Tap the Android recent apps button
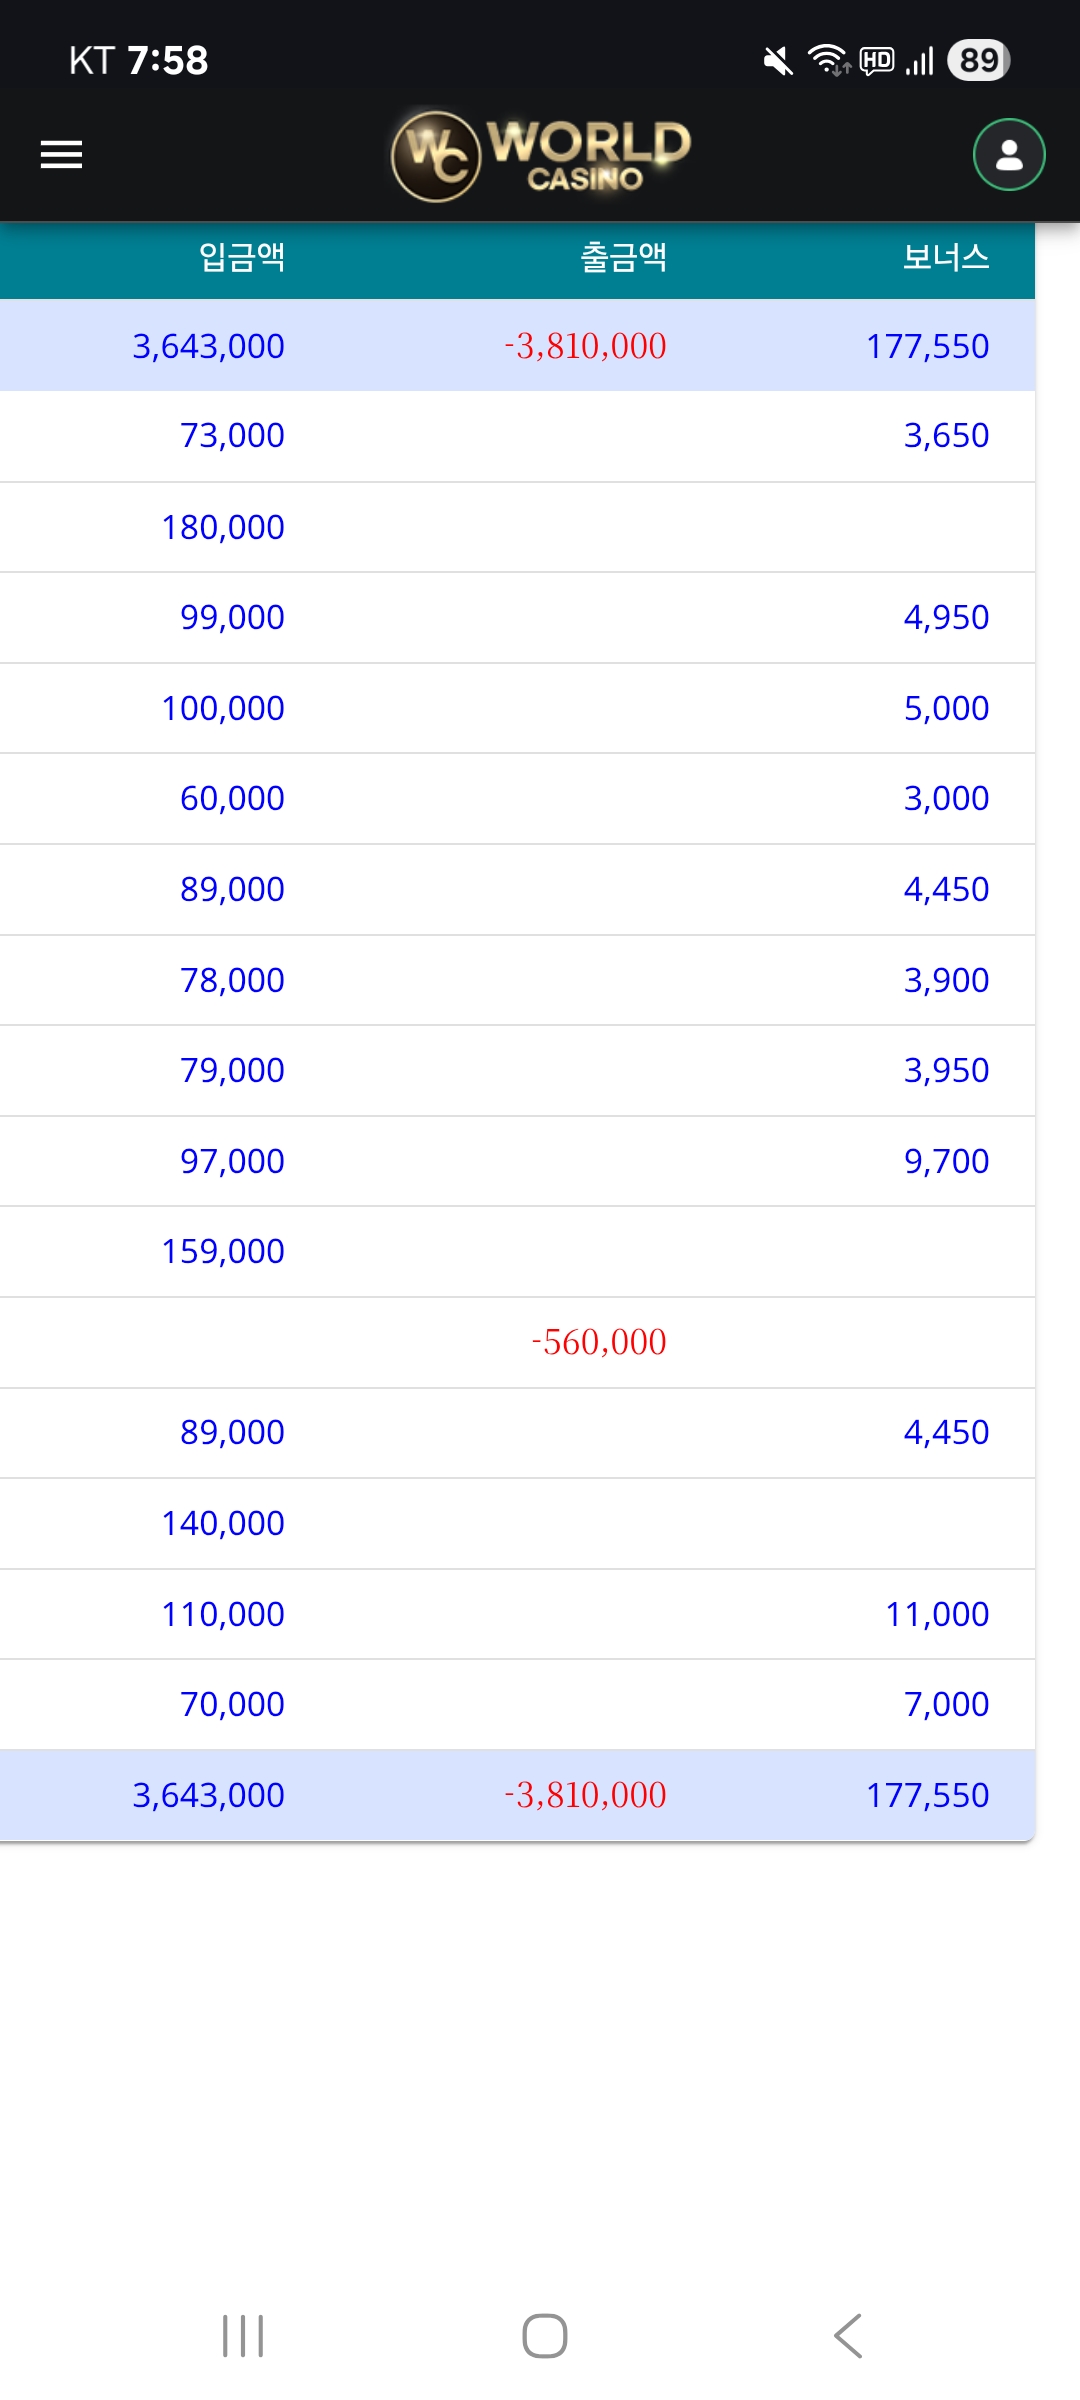This screenshot has height=2400, width=1080. [x=243, y=2336]
